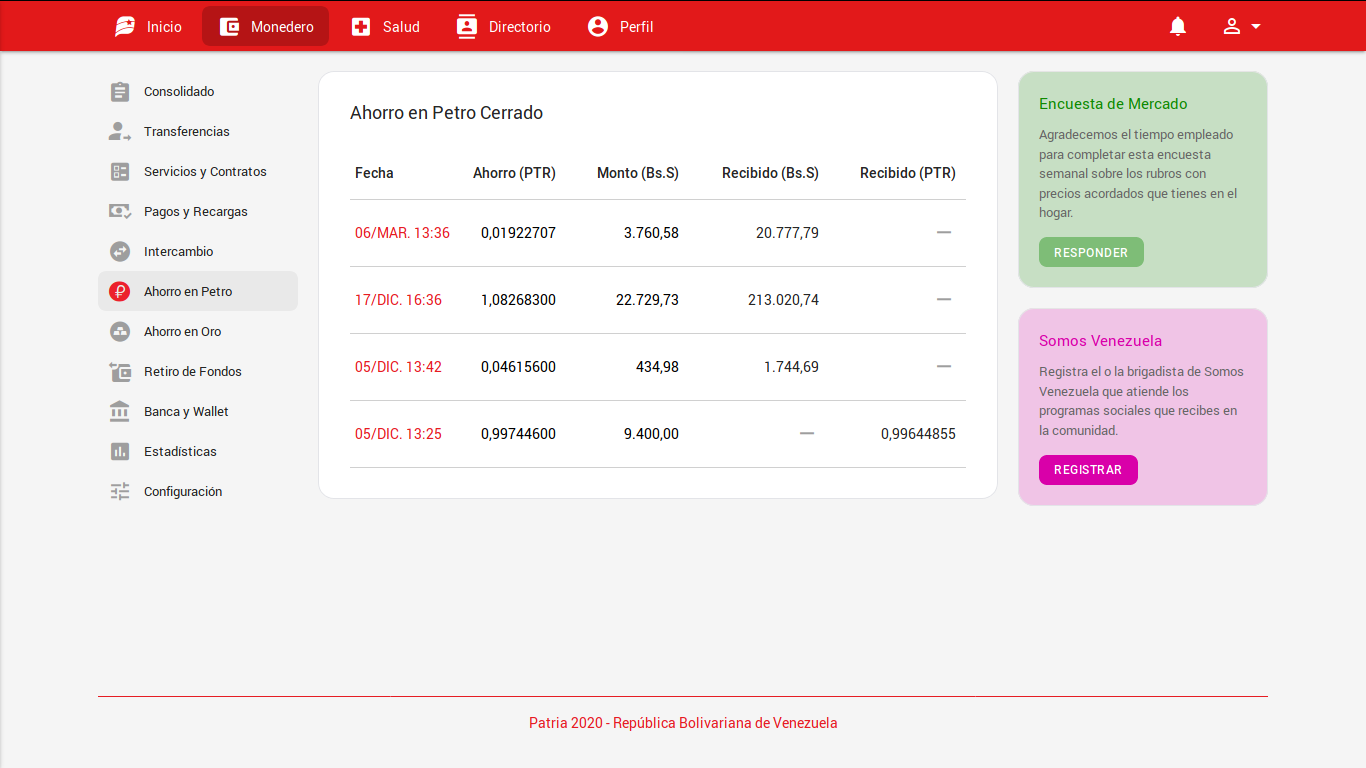The image size is (1366, 768).
Task: Open the user account dropdown
Action: click(1241, 27)
